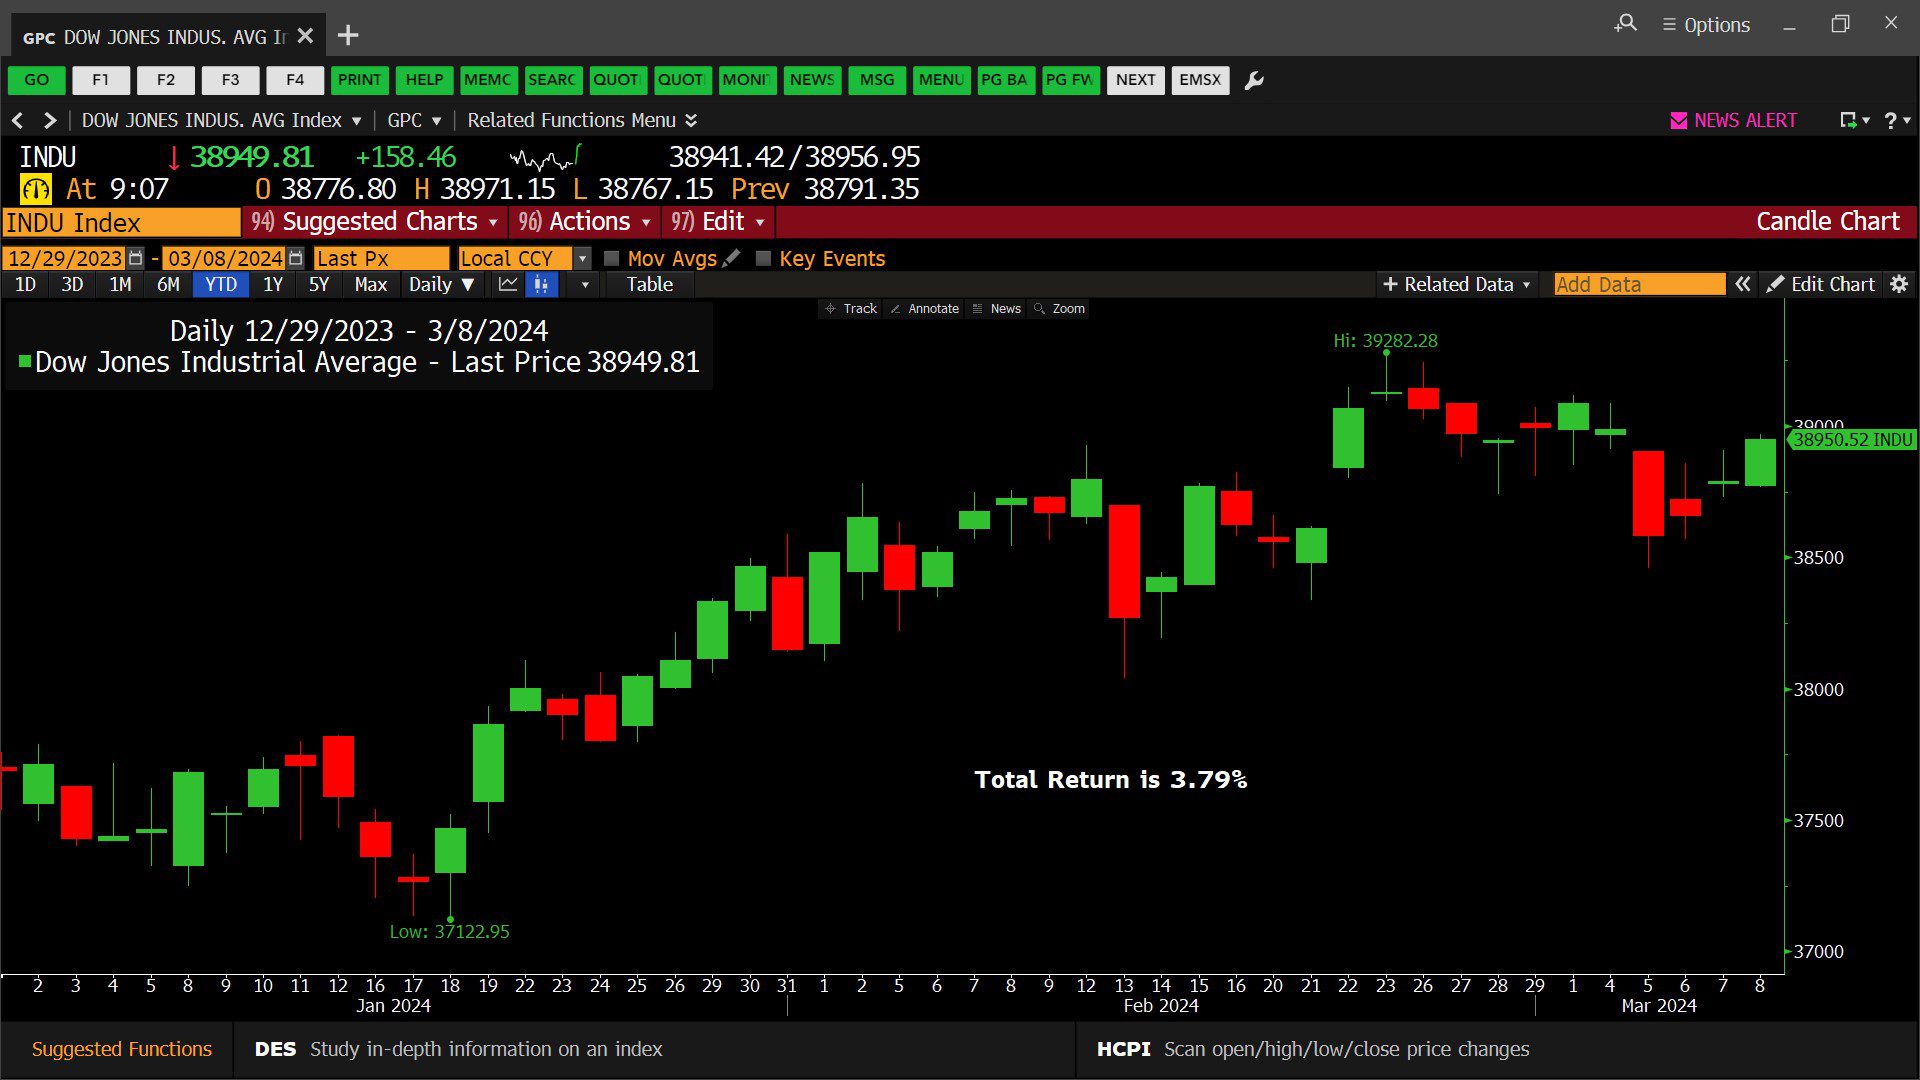Activate the Track crosshair tool
Viewport: 1920px width, 1080px height.
click(x=851, y=309)
